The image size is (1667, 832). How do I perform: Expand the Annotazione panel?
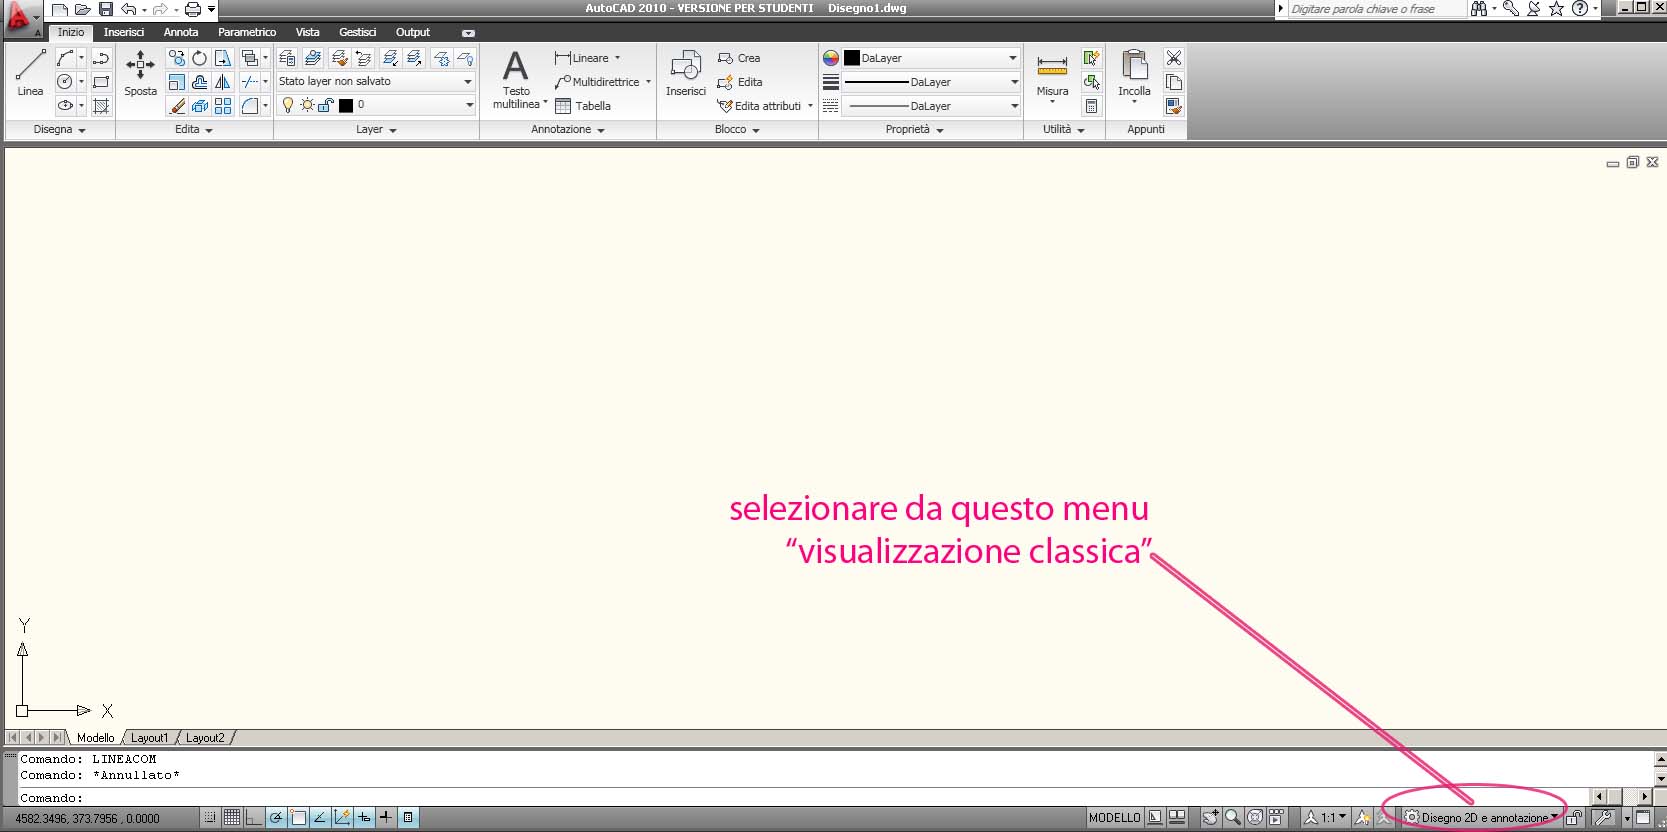[568, 130]
